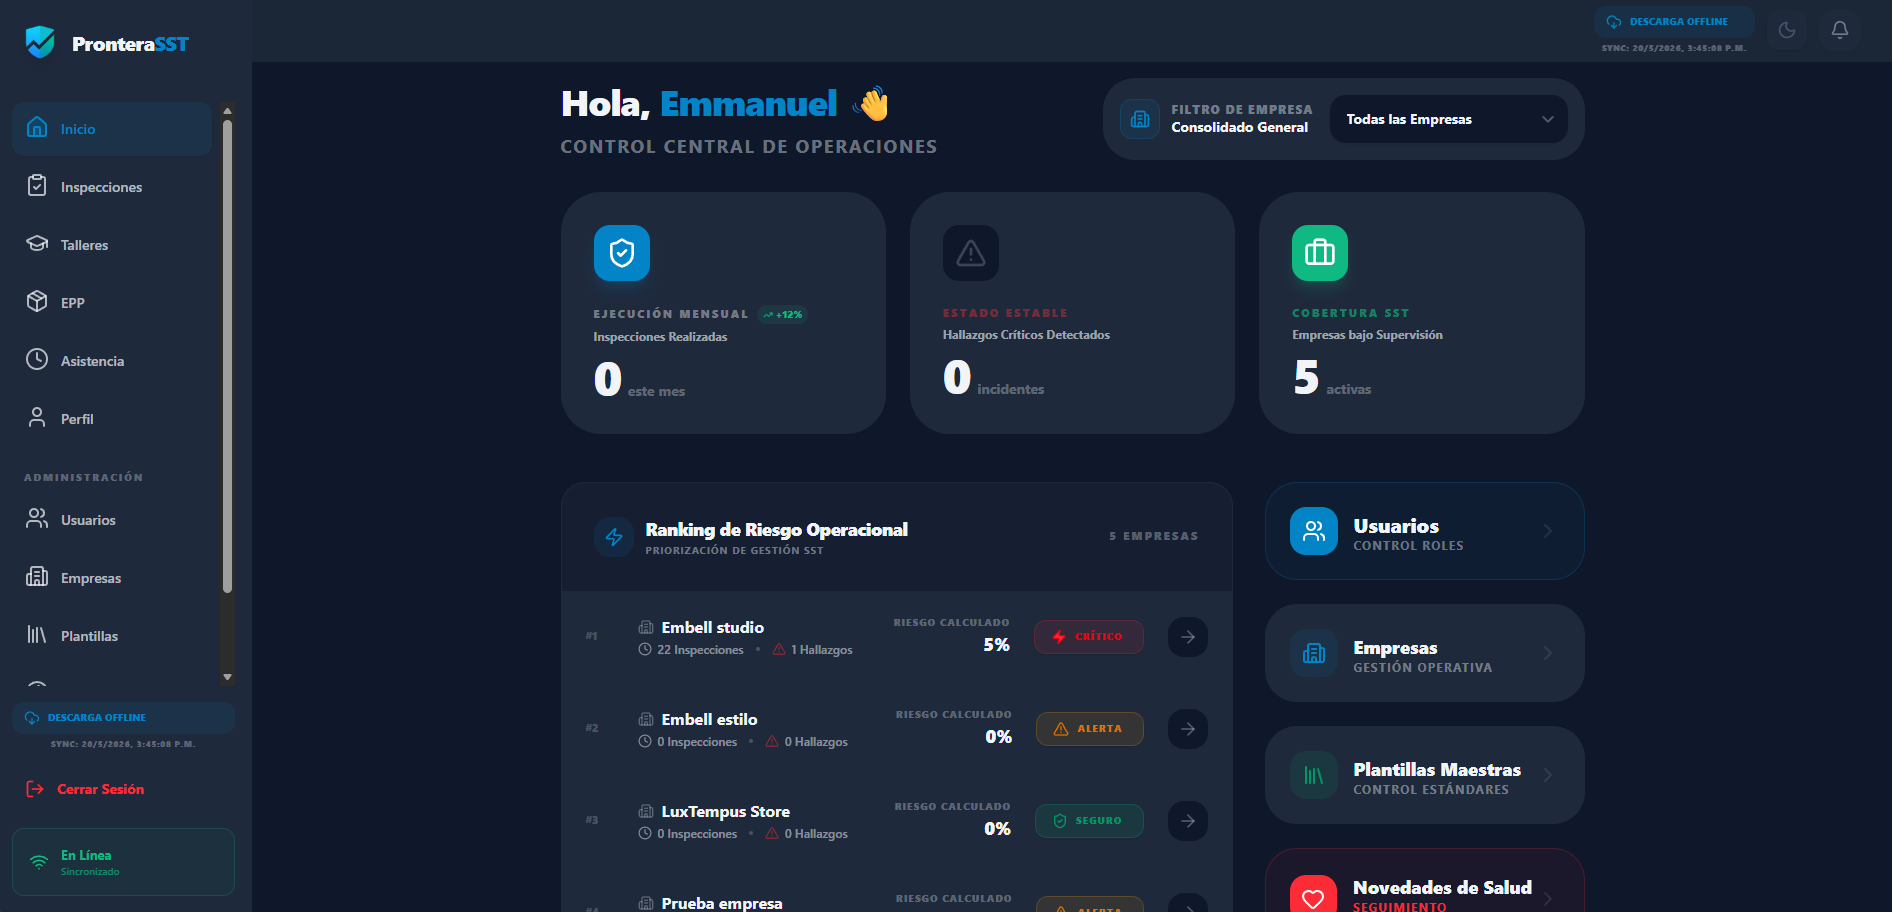1892x912 pixels.
Task: Click 22 Inspecciones under Embell studio
Action: point(691,650)
